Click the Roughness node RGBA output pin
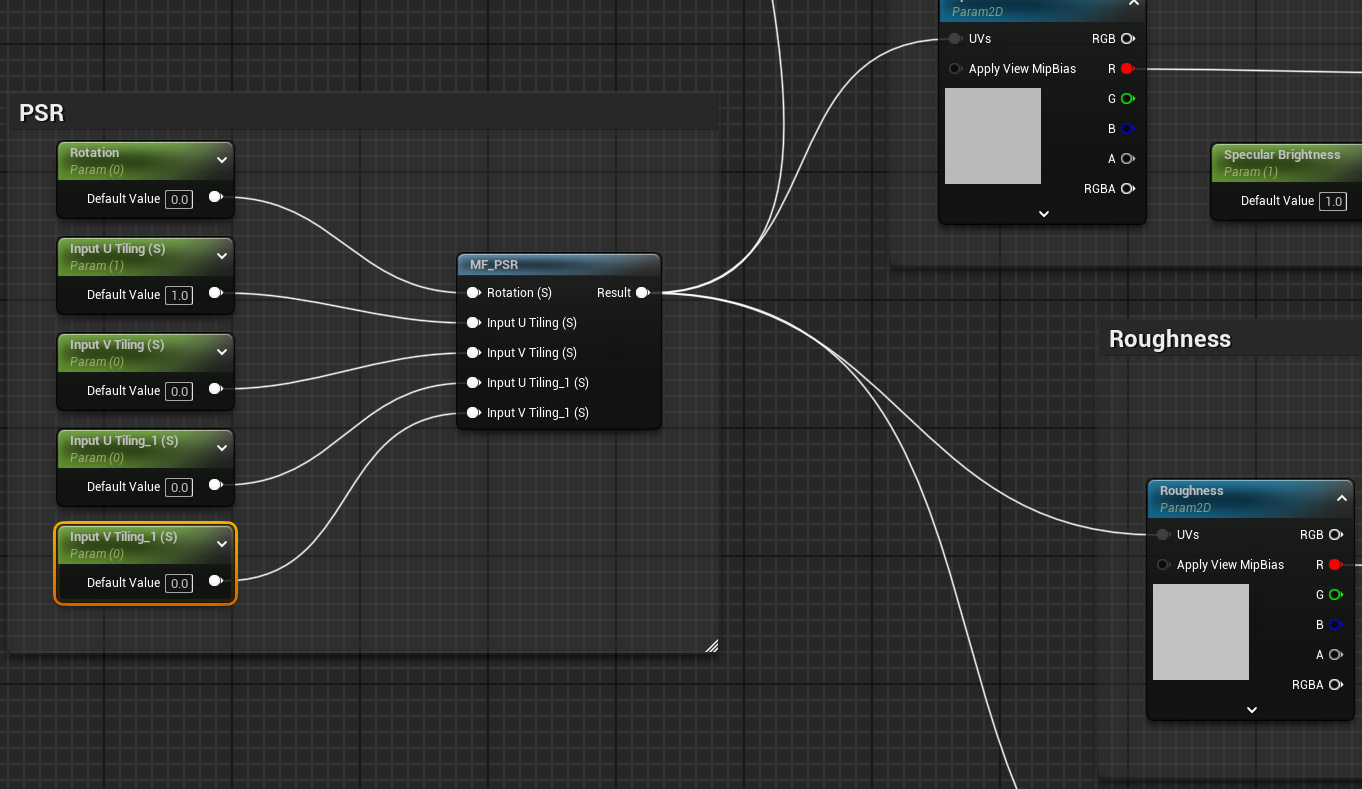The height and width of the screenshot is (789, 1362). click(x=1335, y=685)
